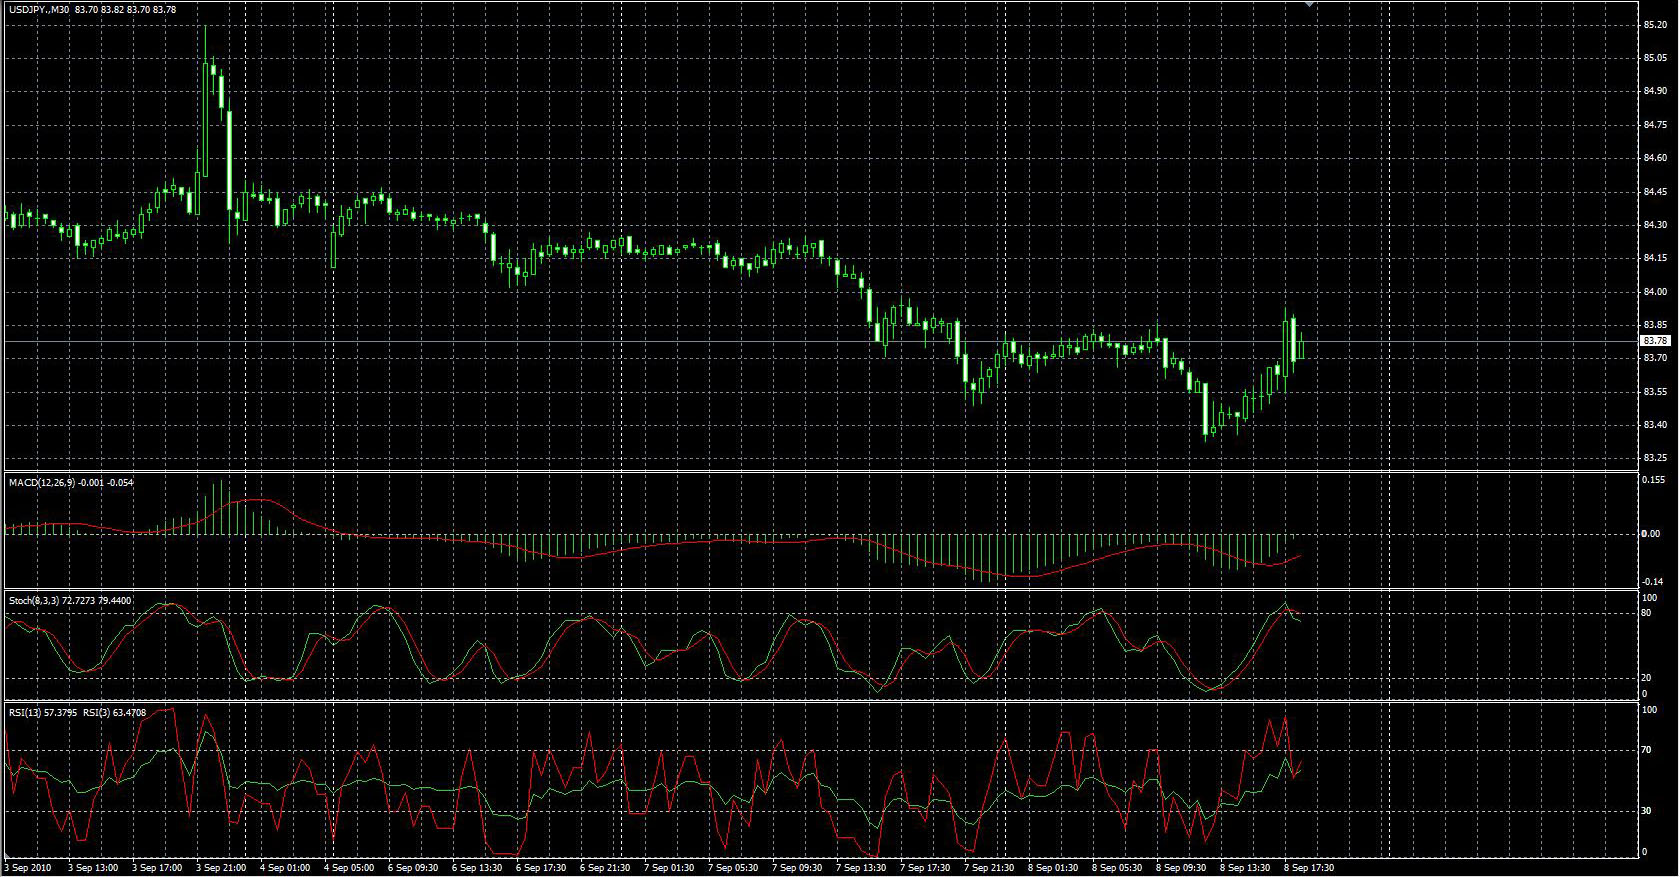The height and width of the screenshot is (877, 1680).
Task: Click the 84.00 price scale label
Action: 1654,292
